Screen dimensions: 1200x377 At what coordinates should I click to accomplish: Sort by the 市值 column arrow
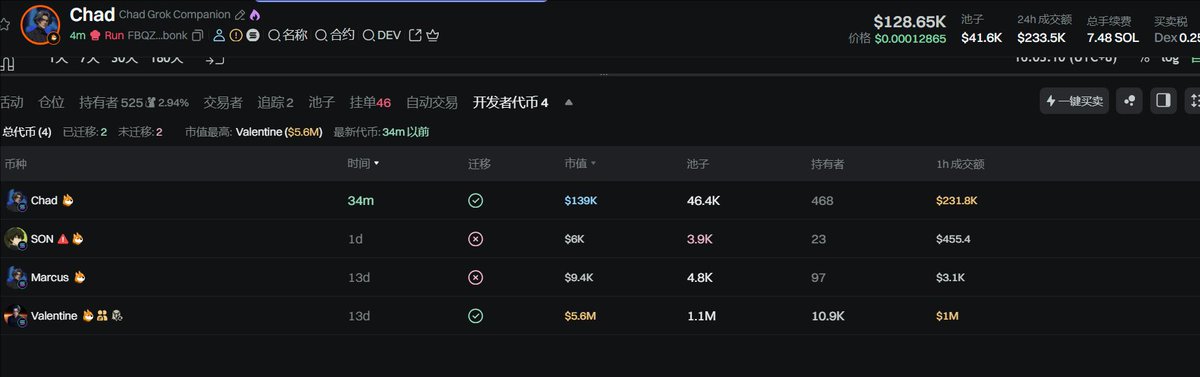pyautogui.click(x=593, y=163)
